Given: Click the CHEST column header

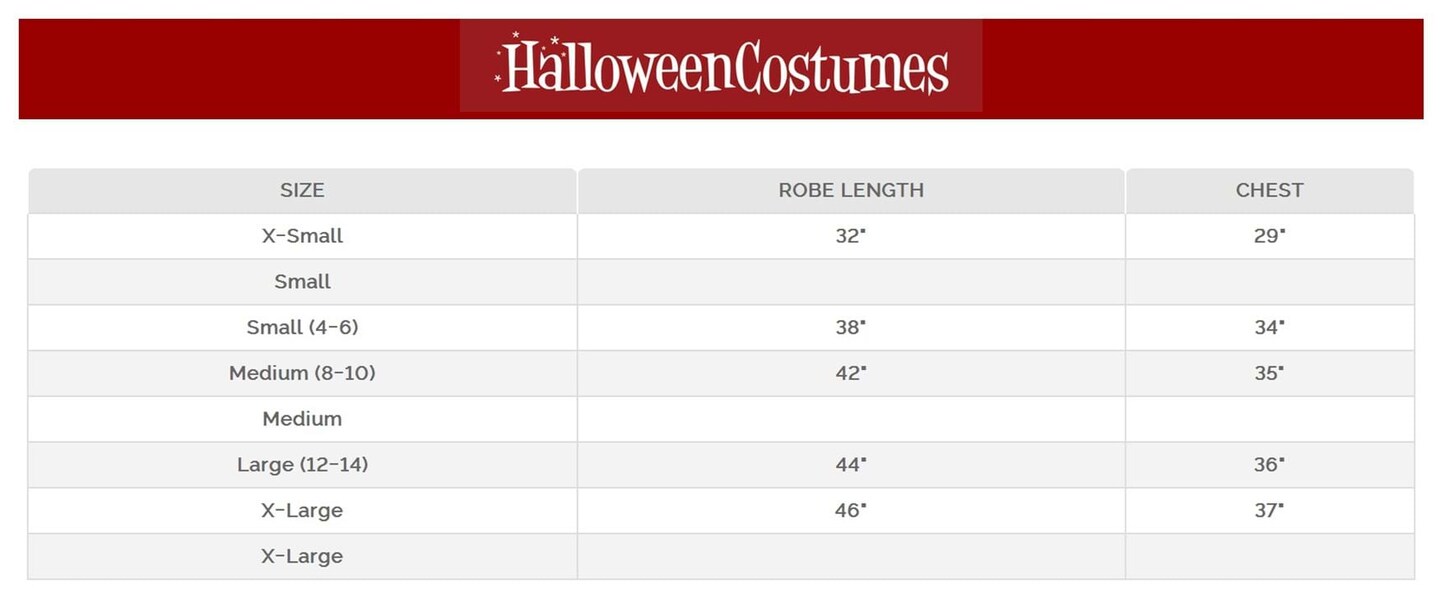Looking at the screenshot, I should coord(1269,190).
